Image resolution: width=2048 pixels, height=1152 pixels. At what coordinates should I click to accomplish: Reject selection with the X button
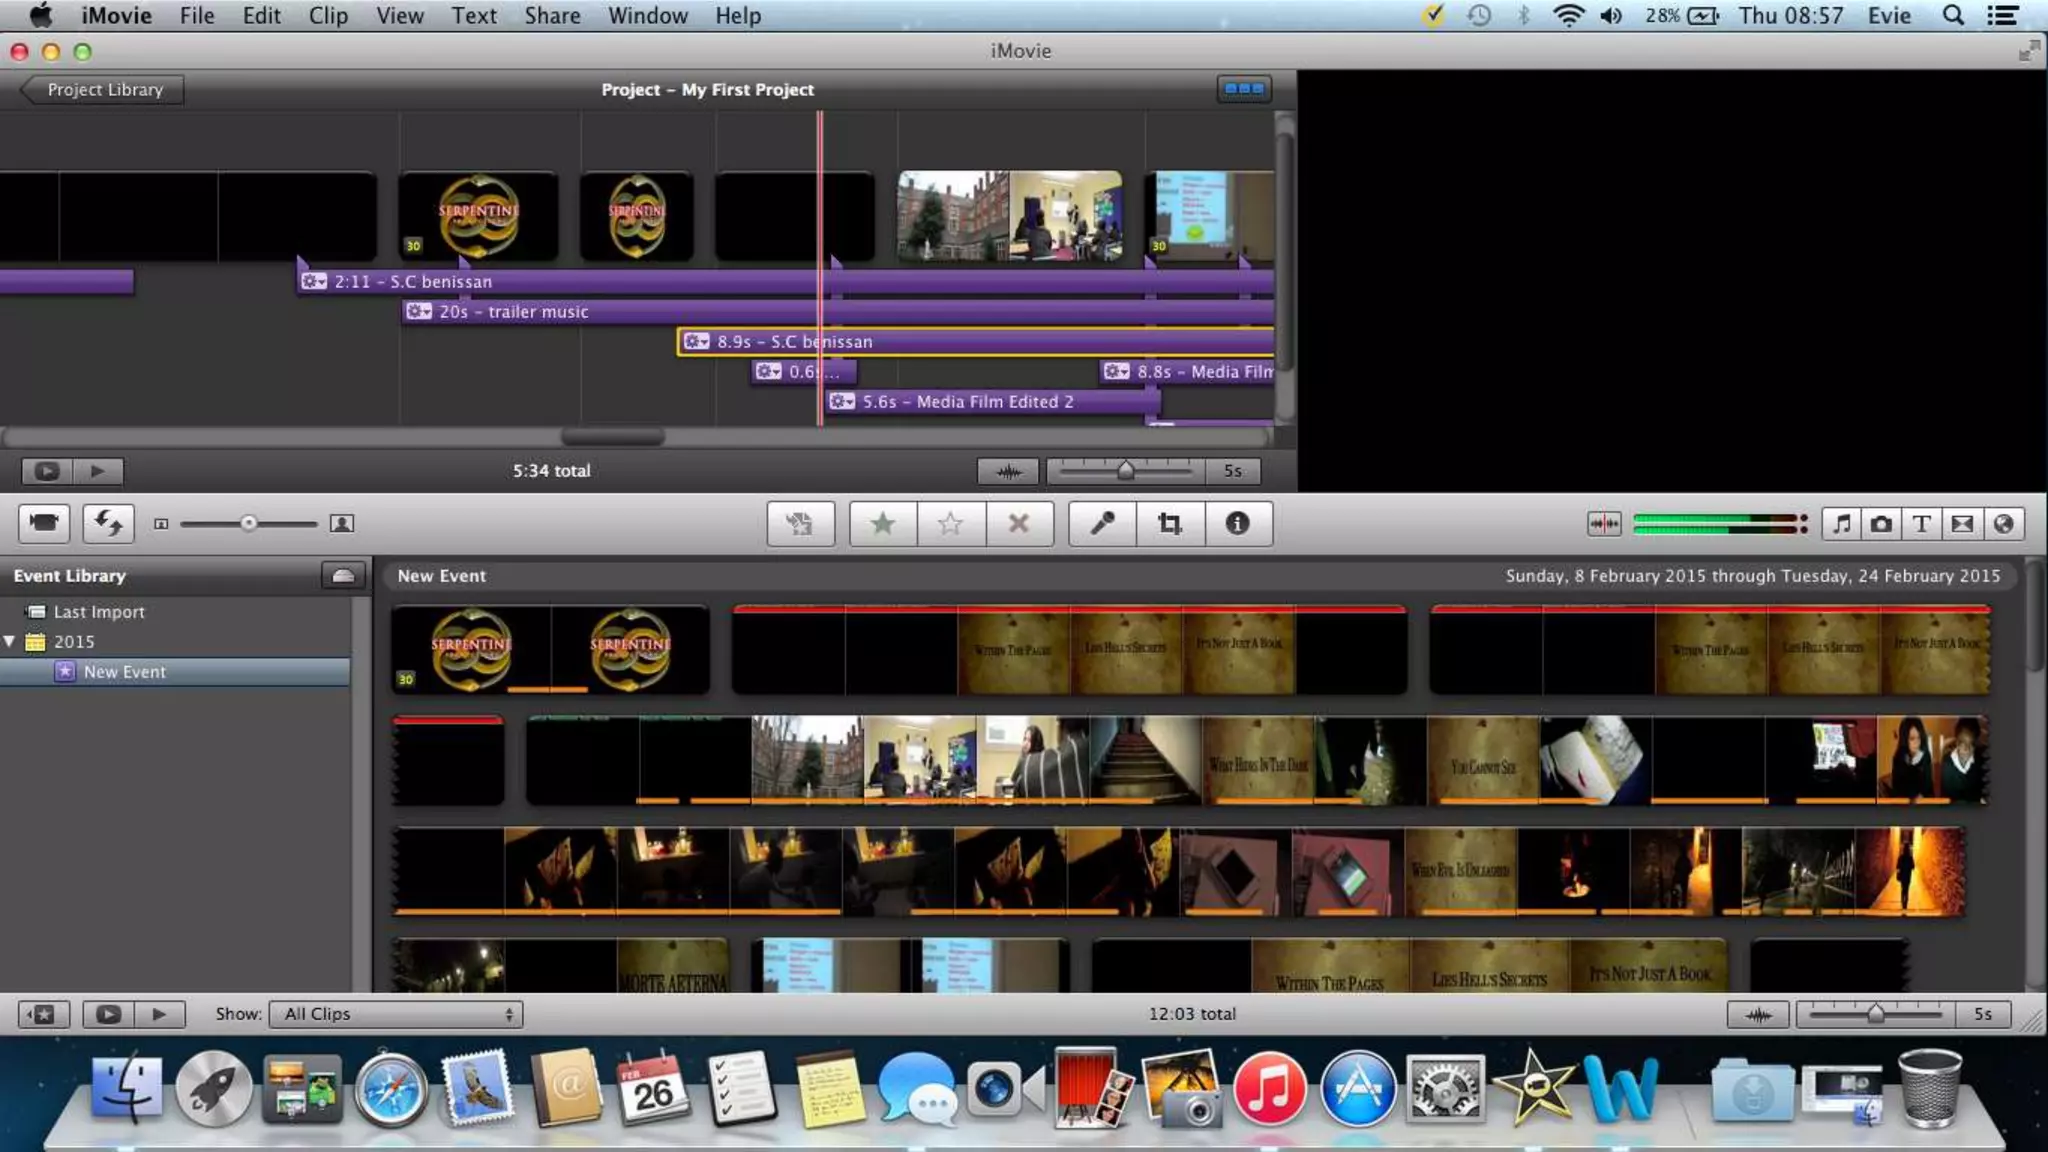click(x=1019, y=523)
